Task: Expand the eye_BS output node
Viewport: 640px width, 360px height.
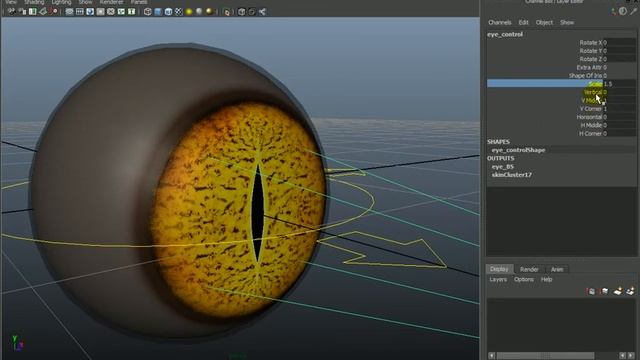Action: coord(502,167)
